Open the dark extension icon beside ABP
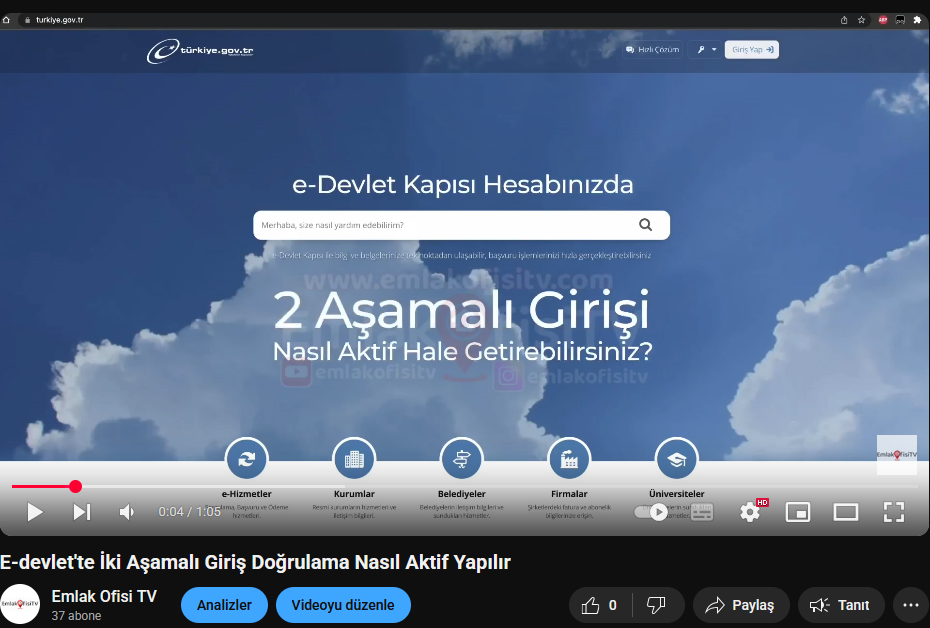This screenshot has height=628, width=930. pyautogui.click(x=900, y=20)
